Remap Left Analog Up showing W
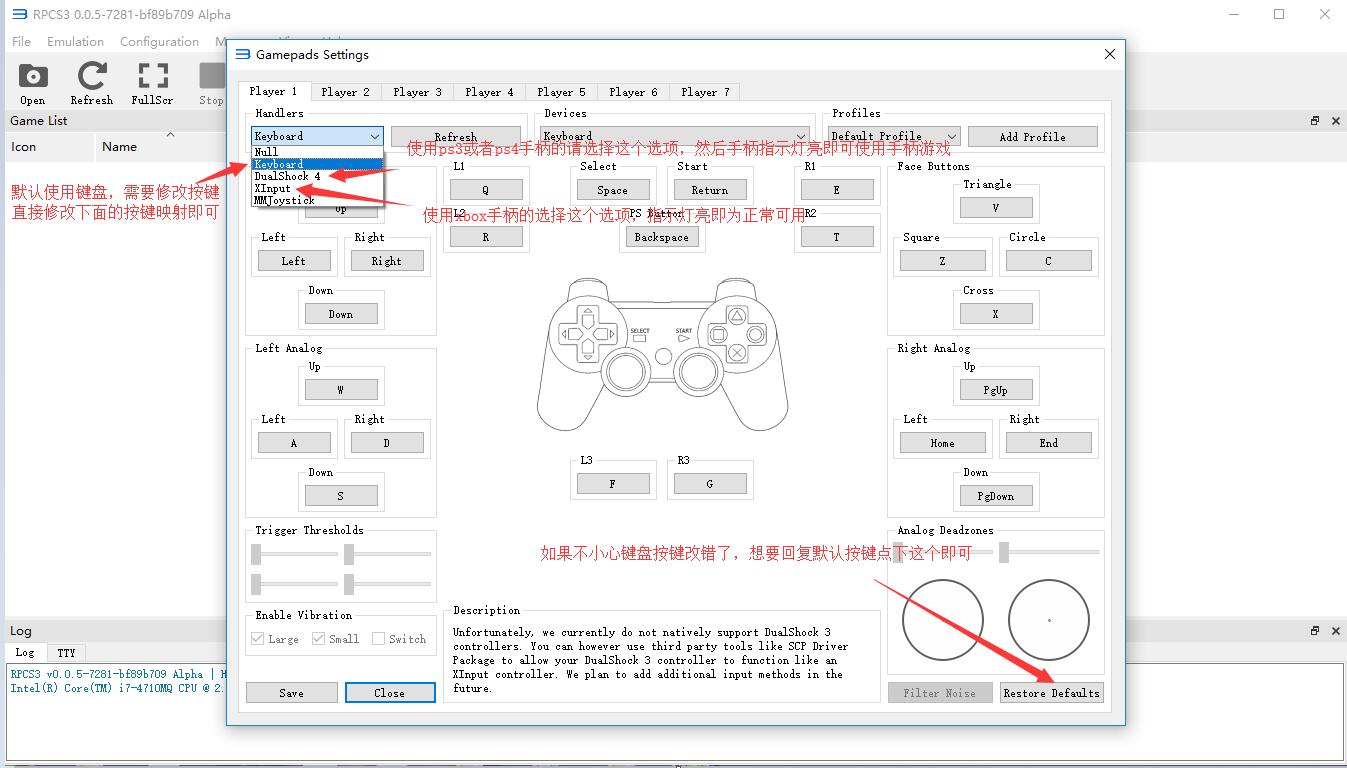This screenshot has height=768, width=1347. tap(341, 390)
